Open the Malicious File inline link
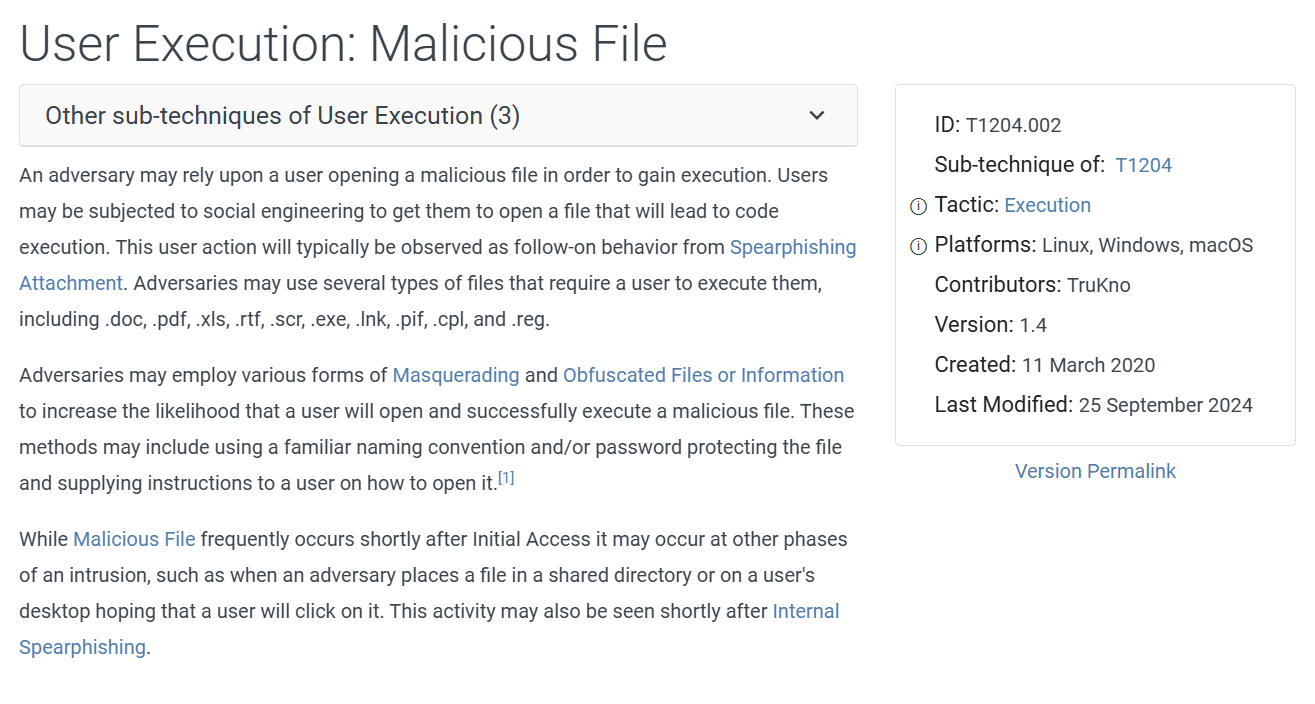Image resolution: width=1315 pixels, height=704 pixels. 134,539
